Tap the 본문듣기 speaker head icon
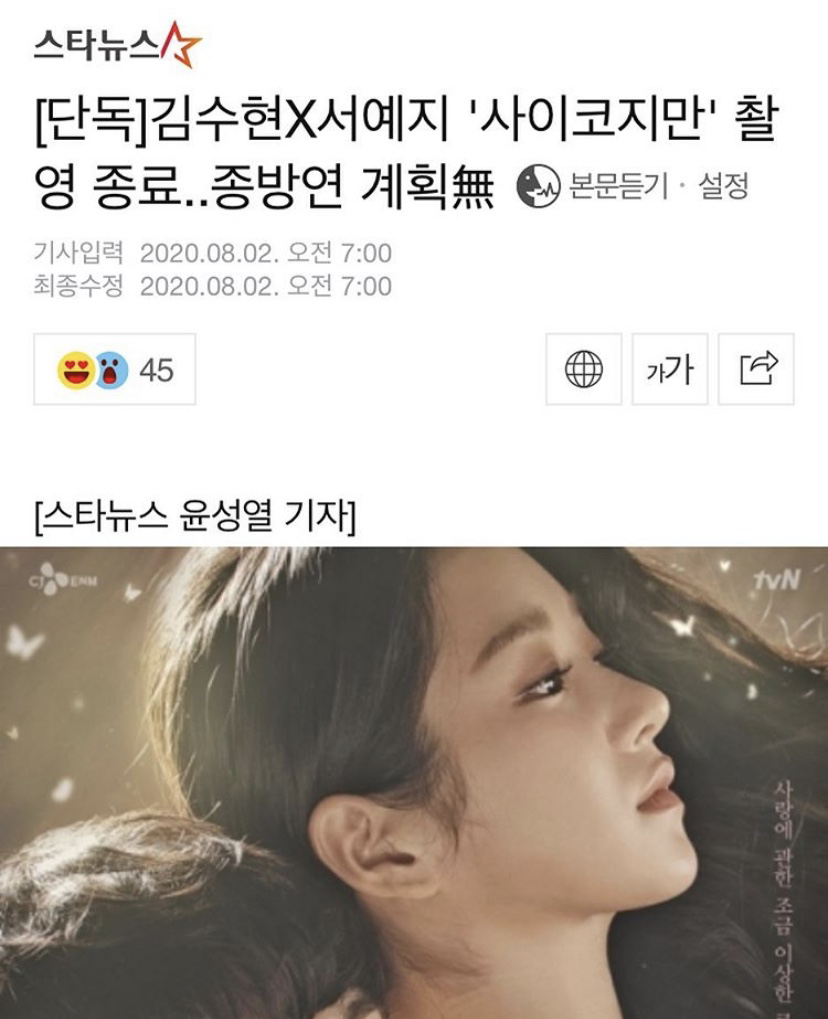This screenshot has height=1019, width=828. point(538,186)
